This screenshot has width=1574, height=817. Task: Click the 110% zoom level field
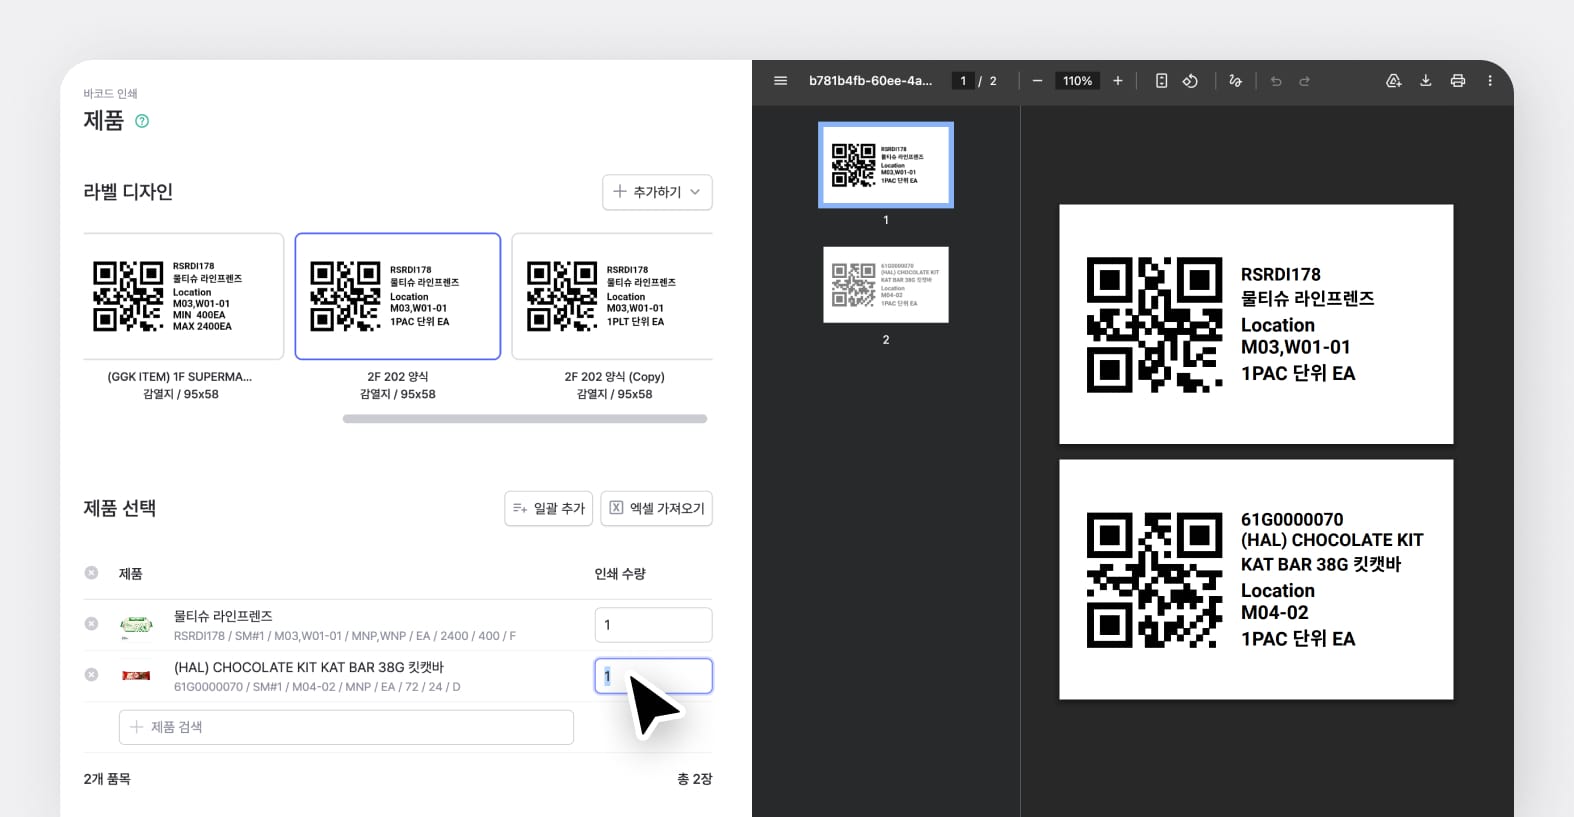(x=1077, y=81)
